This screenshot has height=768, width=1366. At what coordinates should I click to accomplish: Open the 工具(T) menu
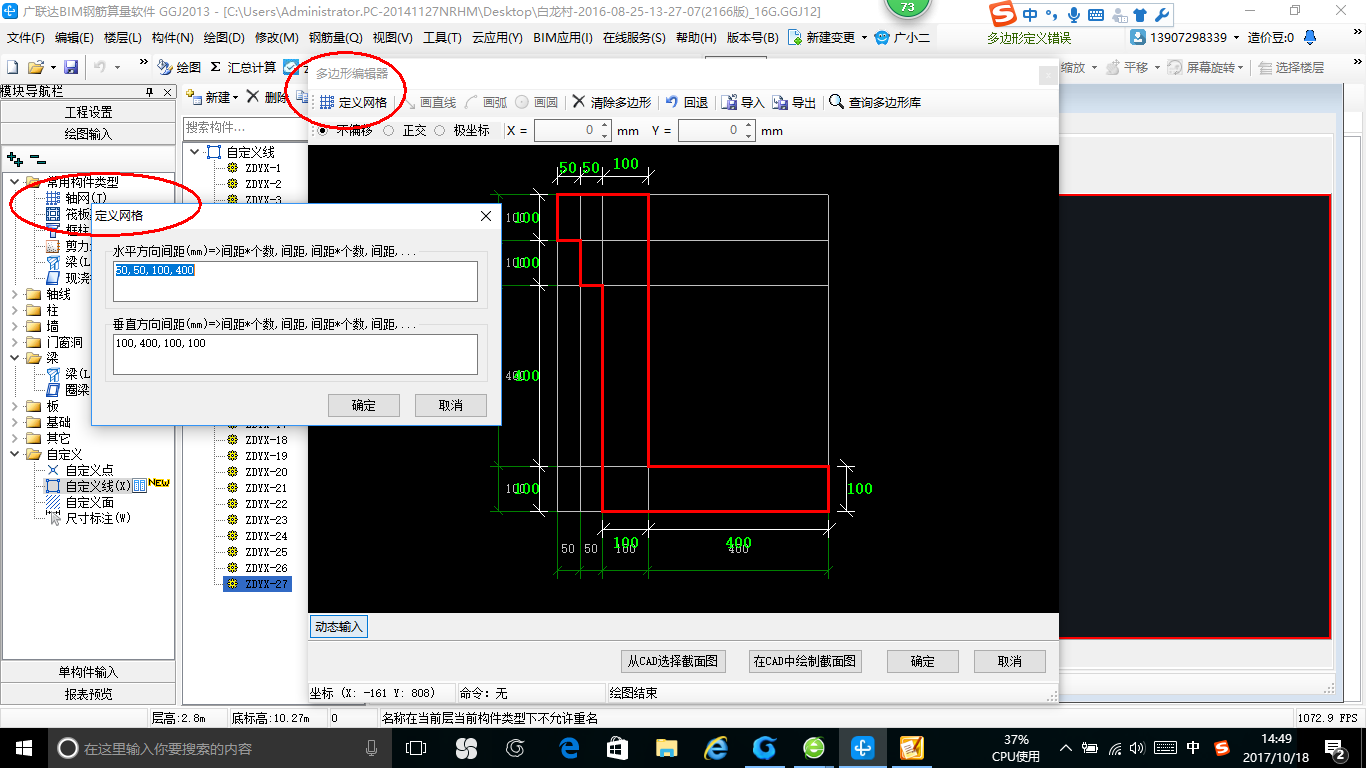pos(442,38)
